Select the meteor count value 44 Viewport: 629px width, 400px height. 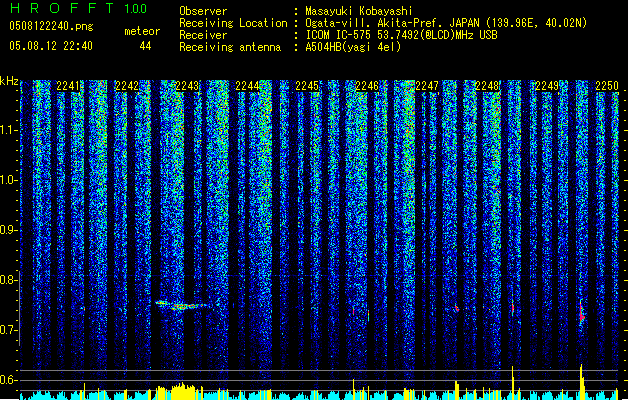[145, 46]
